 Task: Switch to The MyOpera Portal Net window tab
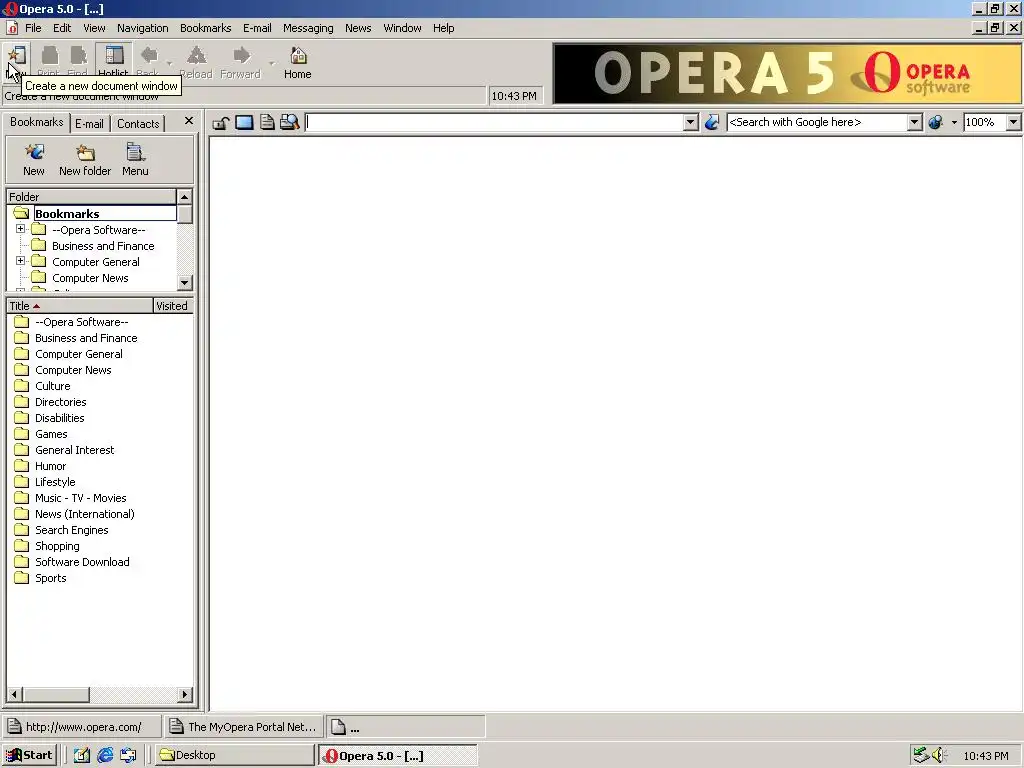click(x=244, y=727)
